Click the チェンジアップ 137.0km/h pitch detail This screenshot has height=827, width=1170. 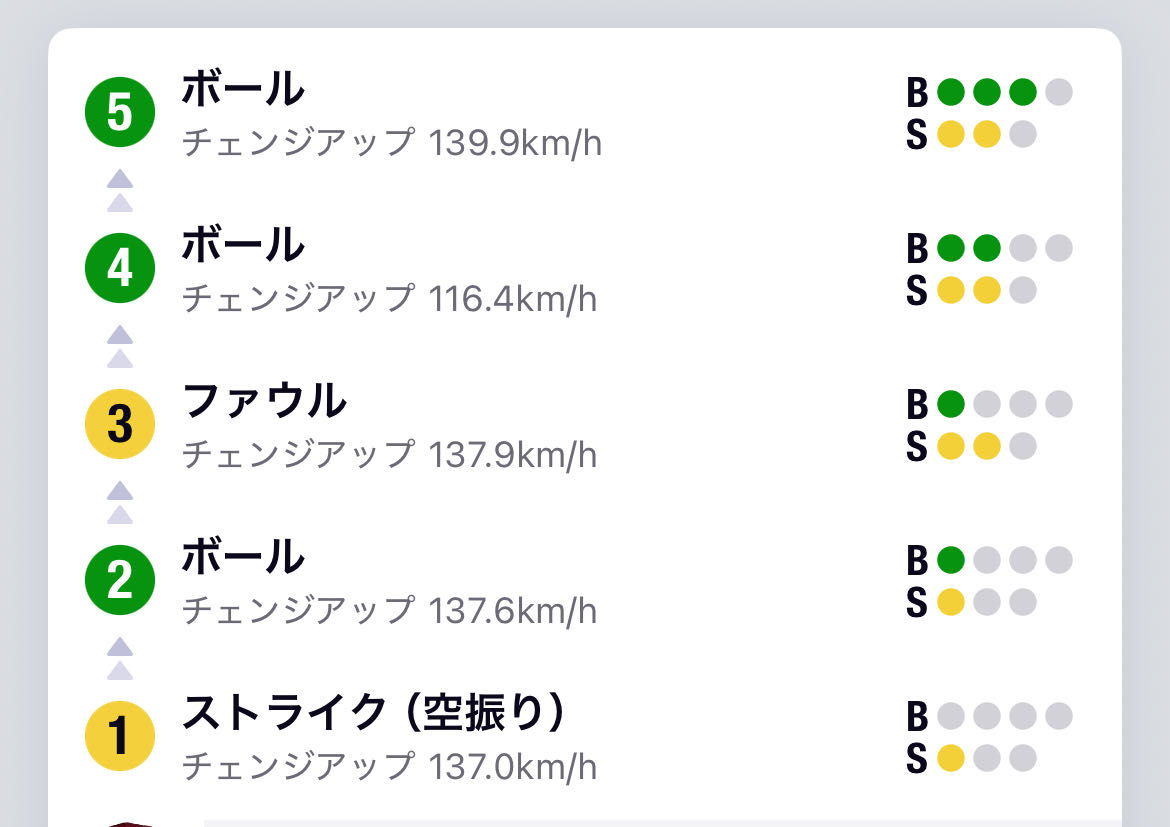pos(389,767)
